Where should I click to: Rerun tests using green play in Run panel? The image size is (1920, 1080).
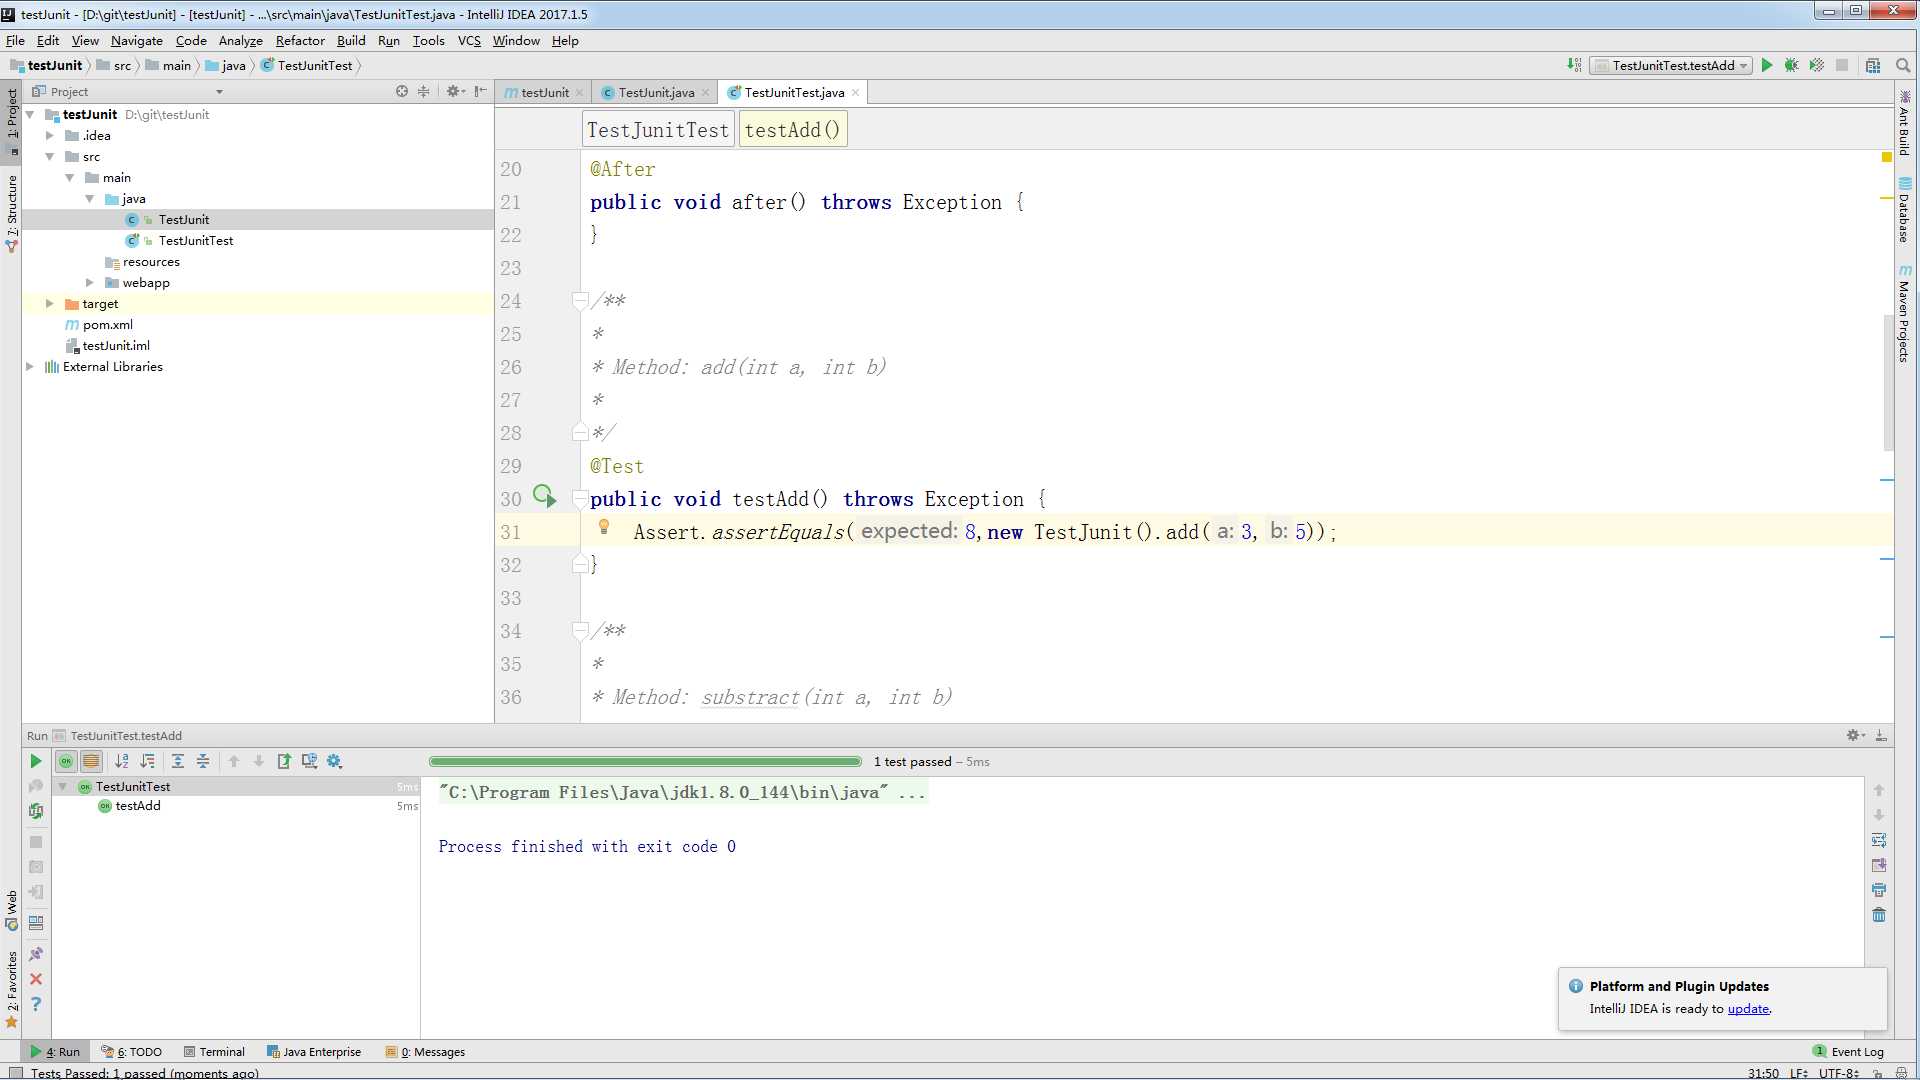click(x=36, y=761)
